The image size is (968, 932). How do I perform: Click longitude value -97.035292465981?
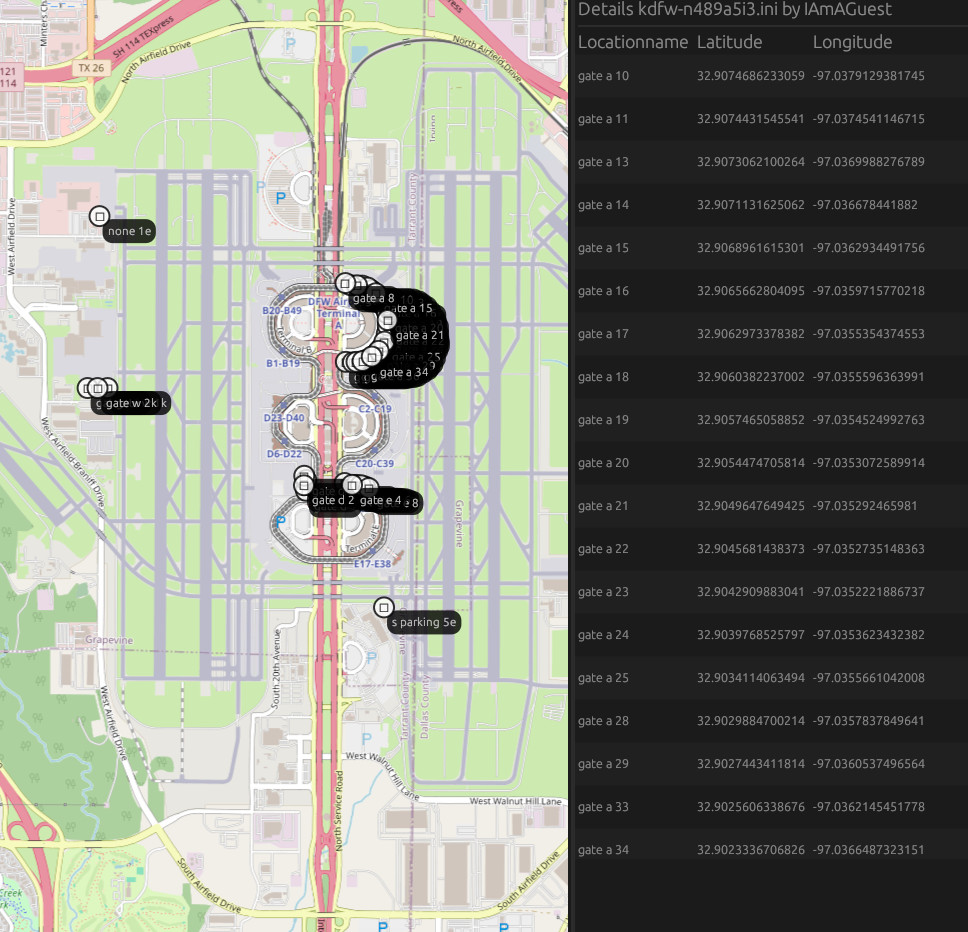coord(865,506)
